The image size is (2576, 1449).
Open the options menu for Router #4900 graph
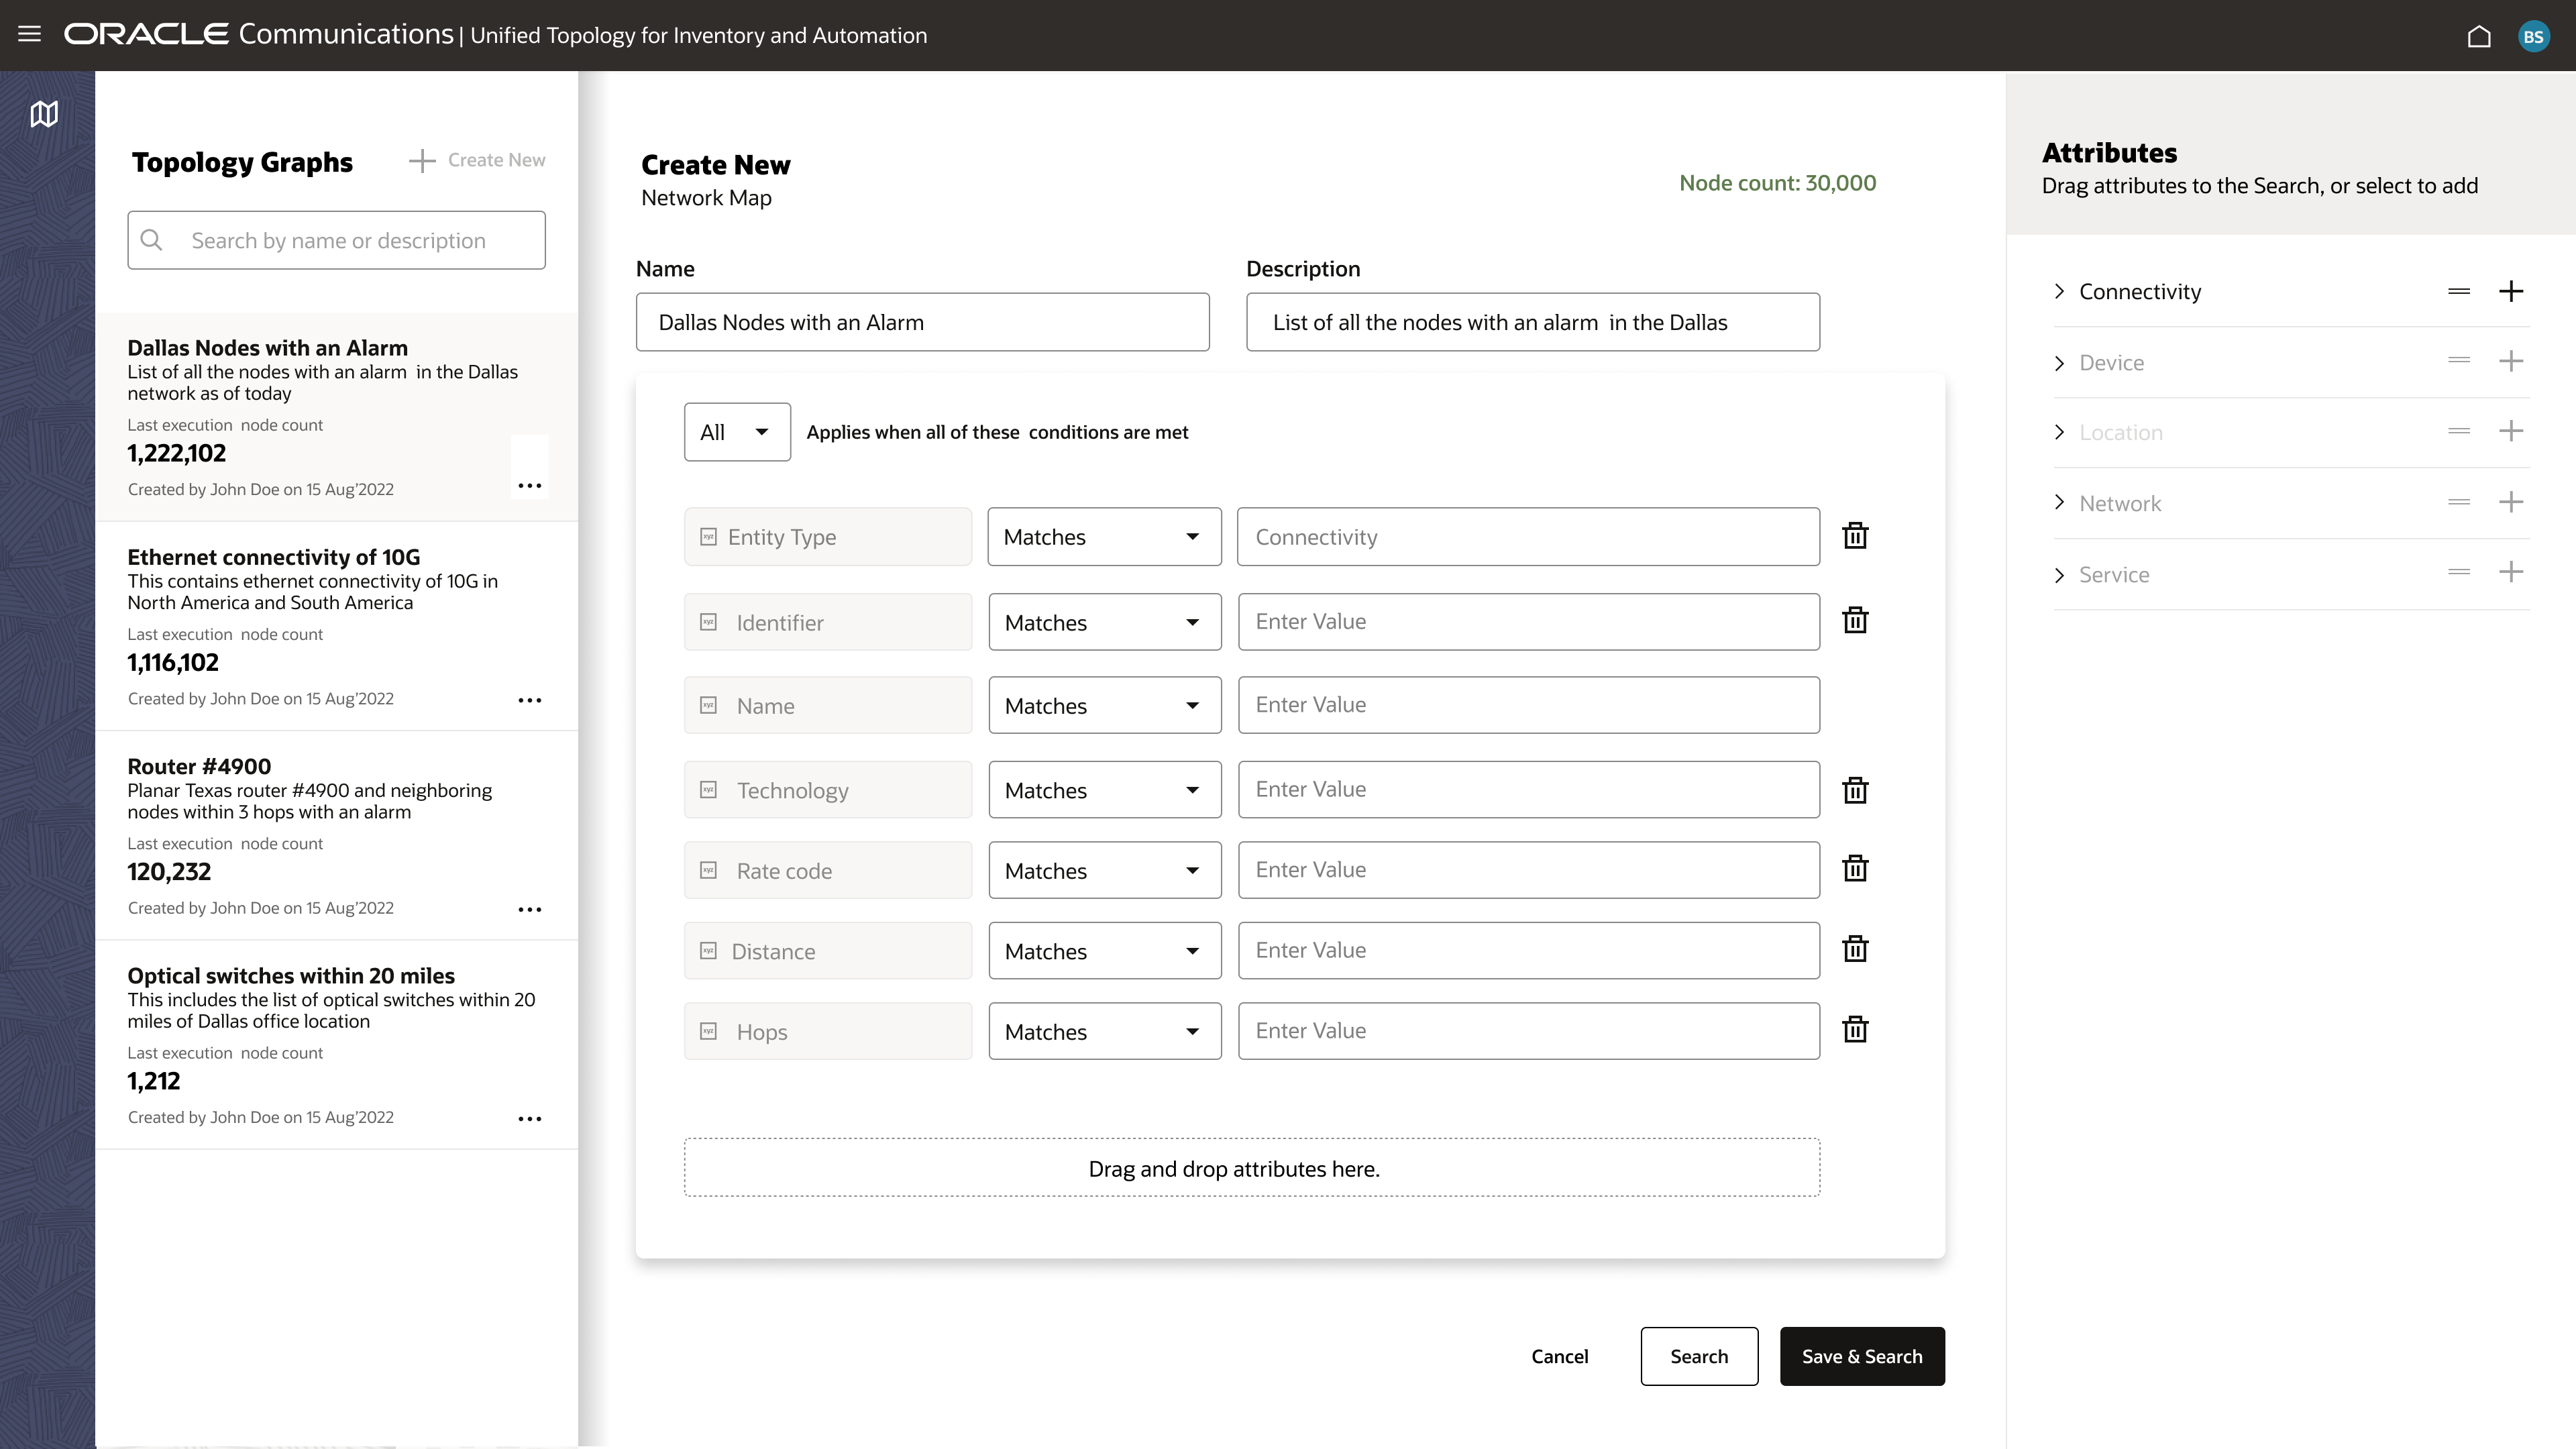pos(529,909)
